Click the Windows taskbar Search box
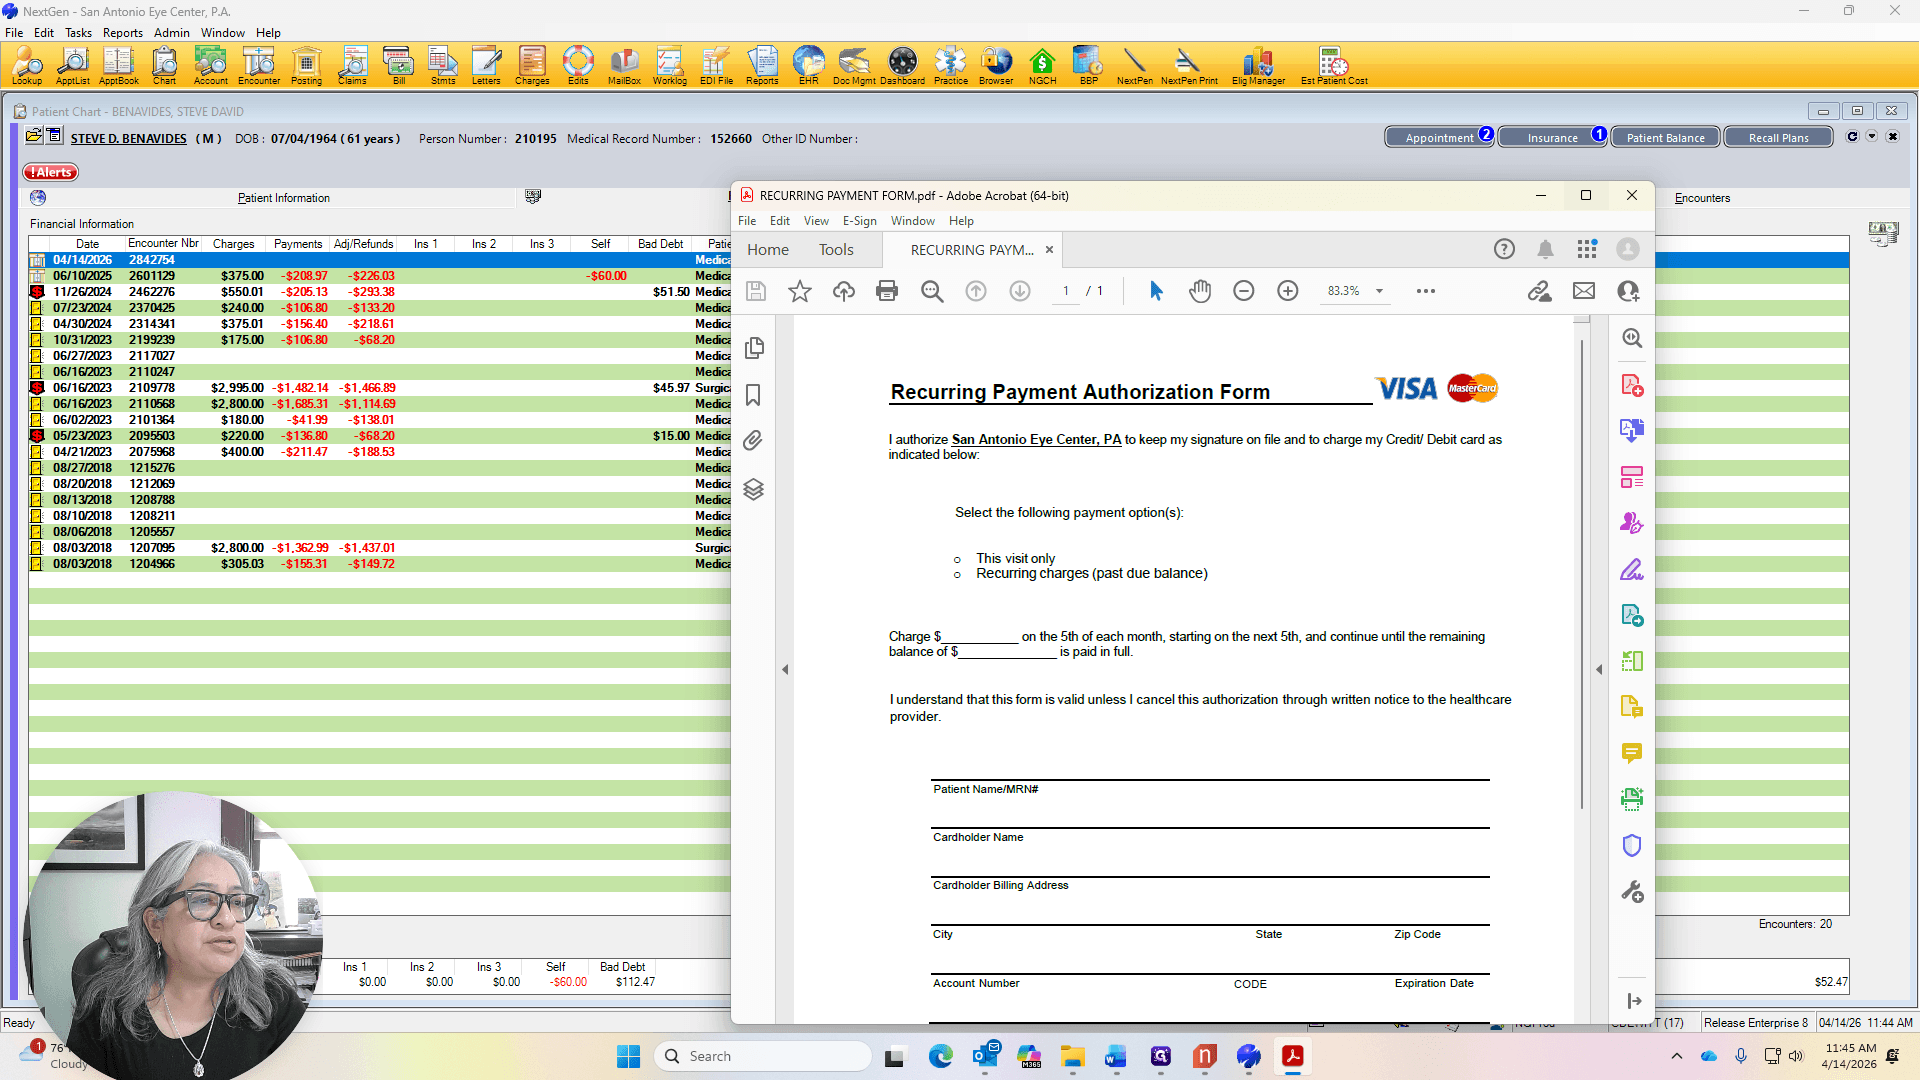 763,1056
